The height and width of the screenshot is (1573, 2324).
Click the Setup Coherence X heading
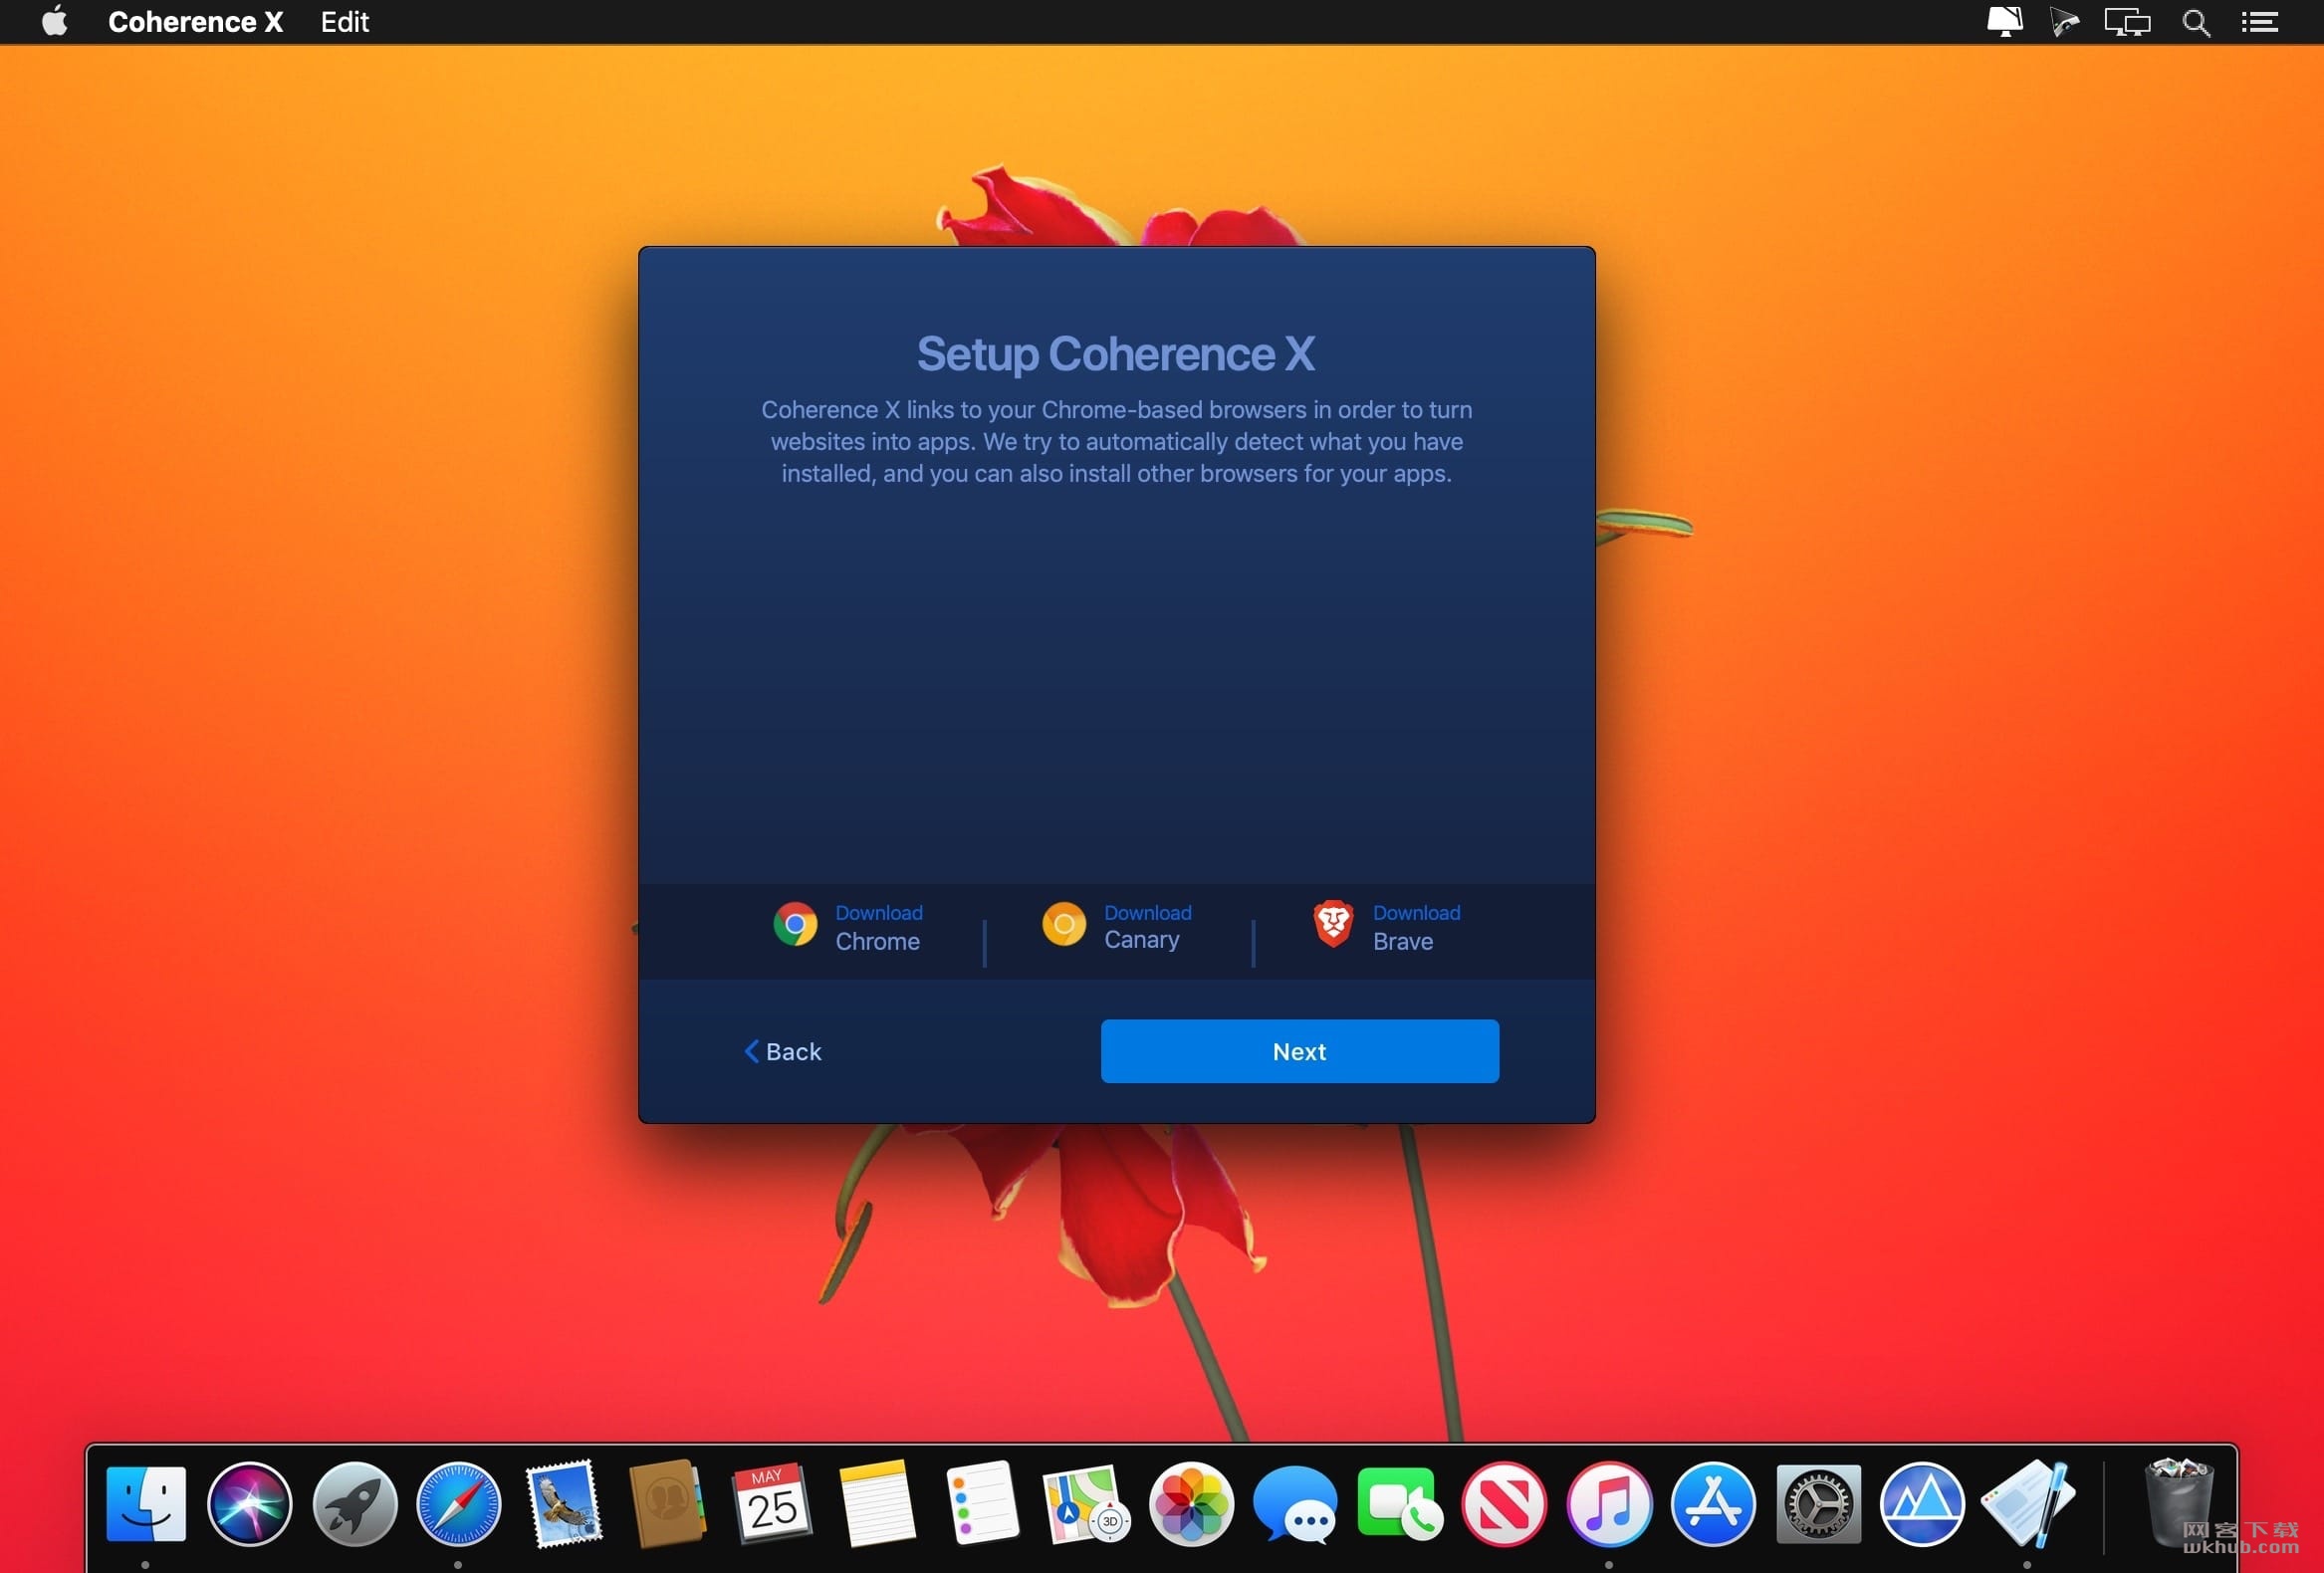[x=1116, y=354]
